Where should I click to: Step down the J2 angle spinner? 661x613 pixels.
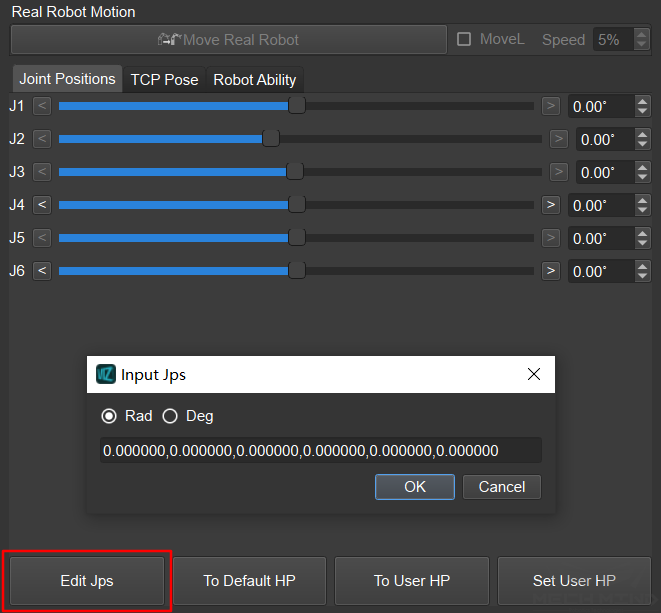[x=642, y=144]
